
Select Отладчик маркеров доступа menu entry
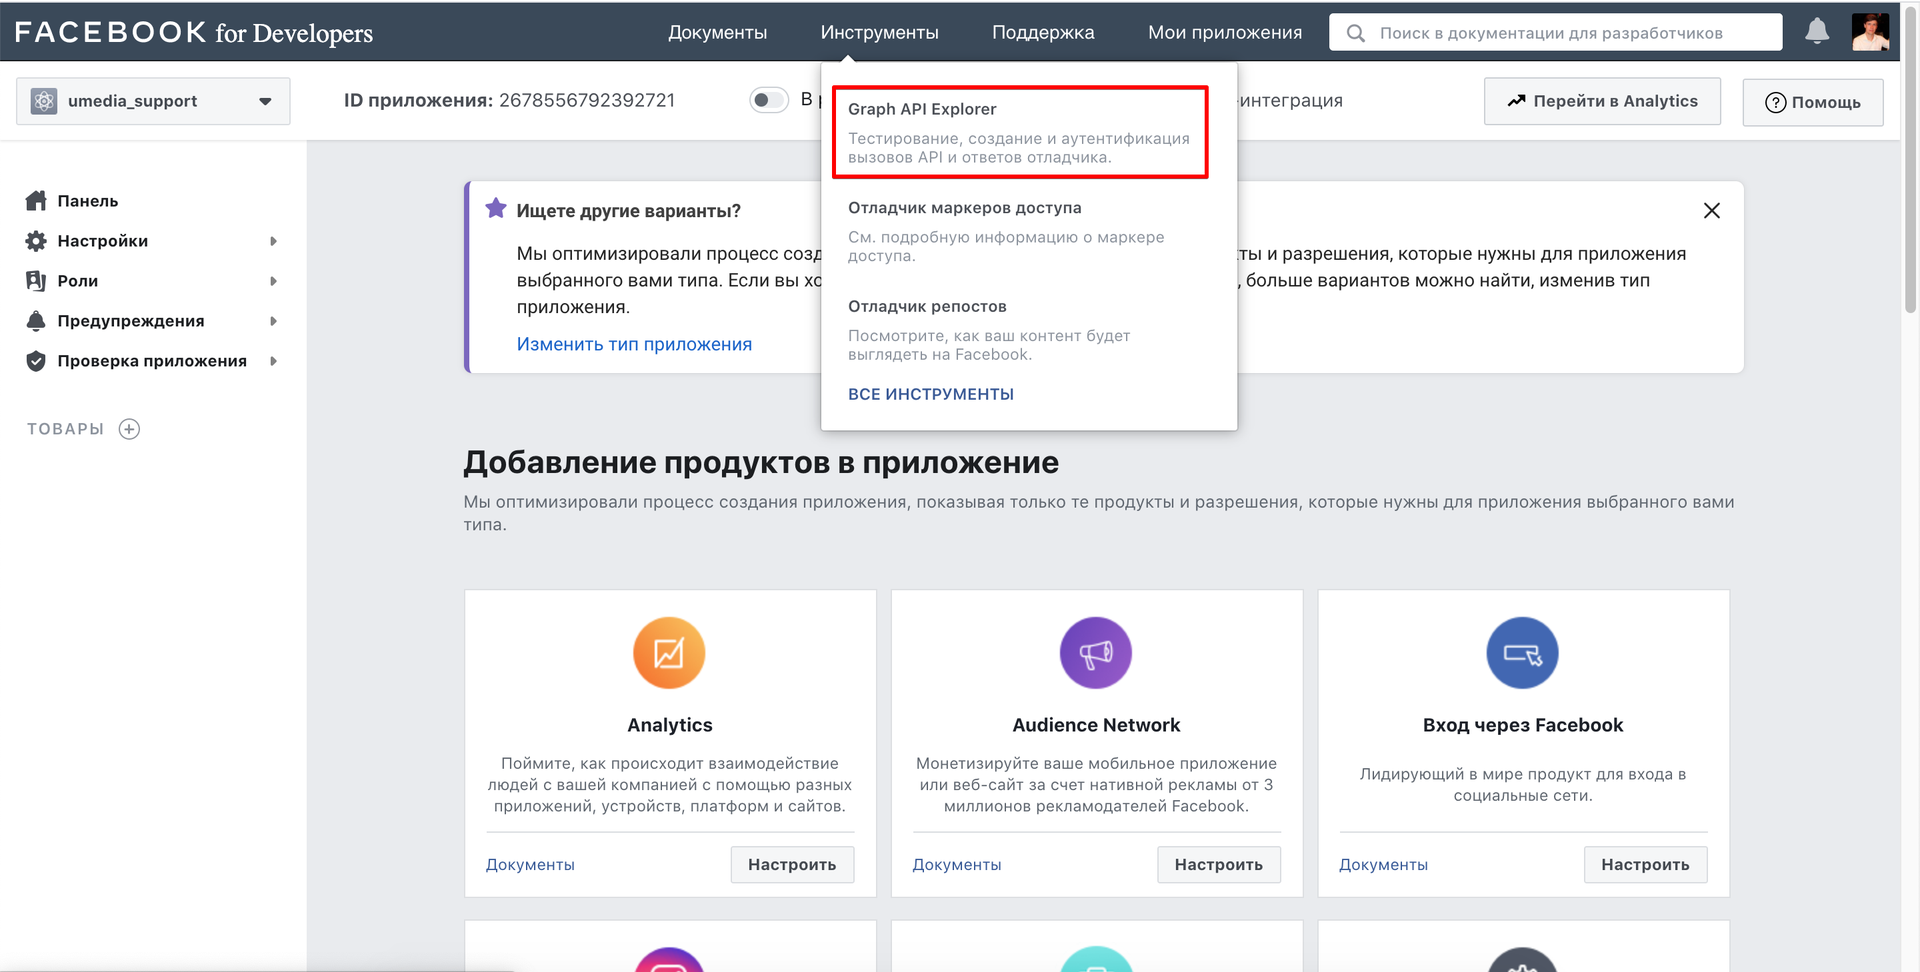tap(1028, 231)
